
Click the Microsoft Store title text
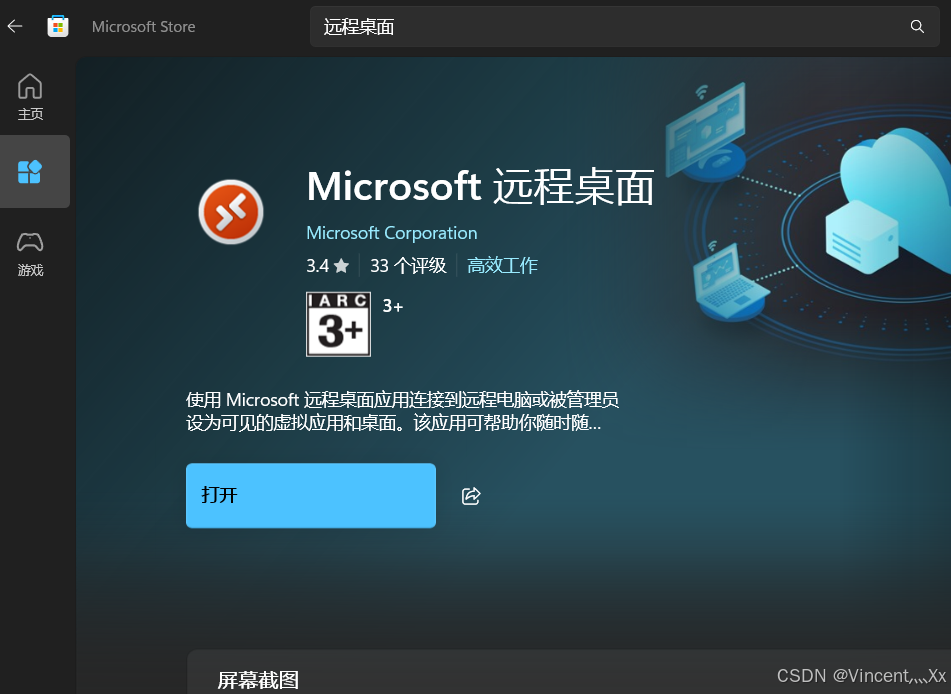(x=144, y=27)
